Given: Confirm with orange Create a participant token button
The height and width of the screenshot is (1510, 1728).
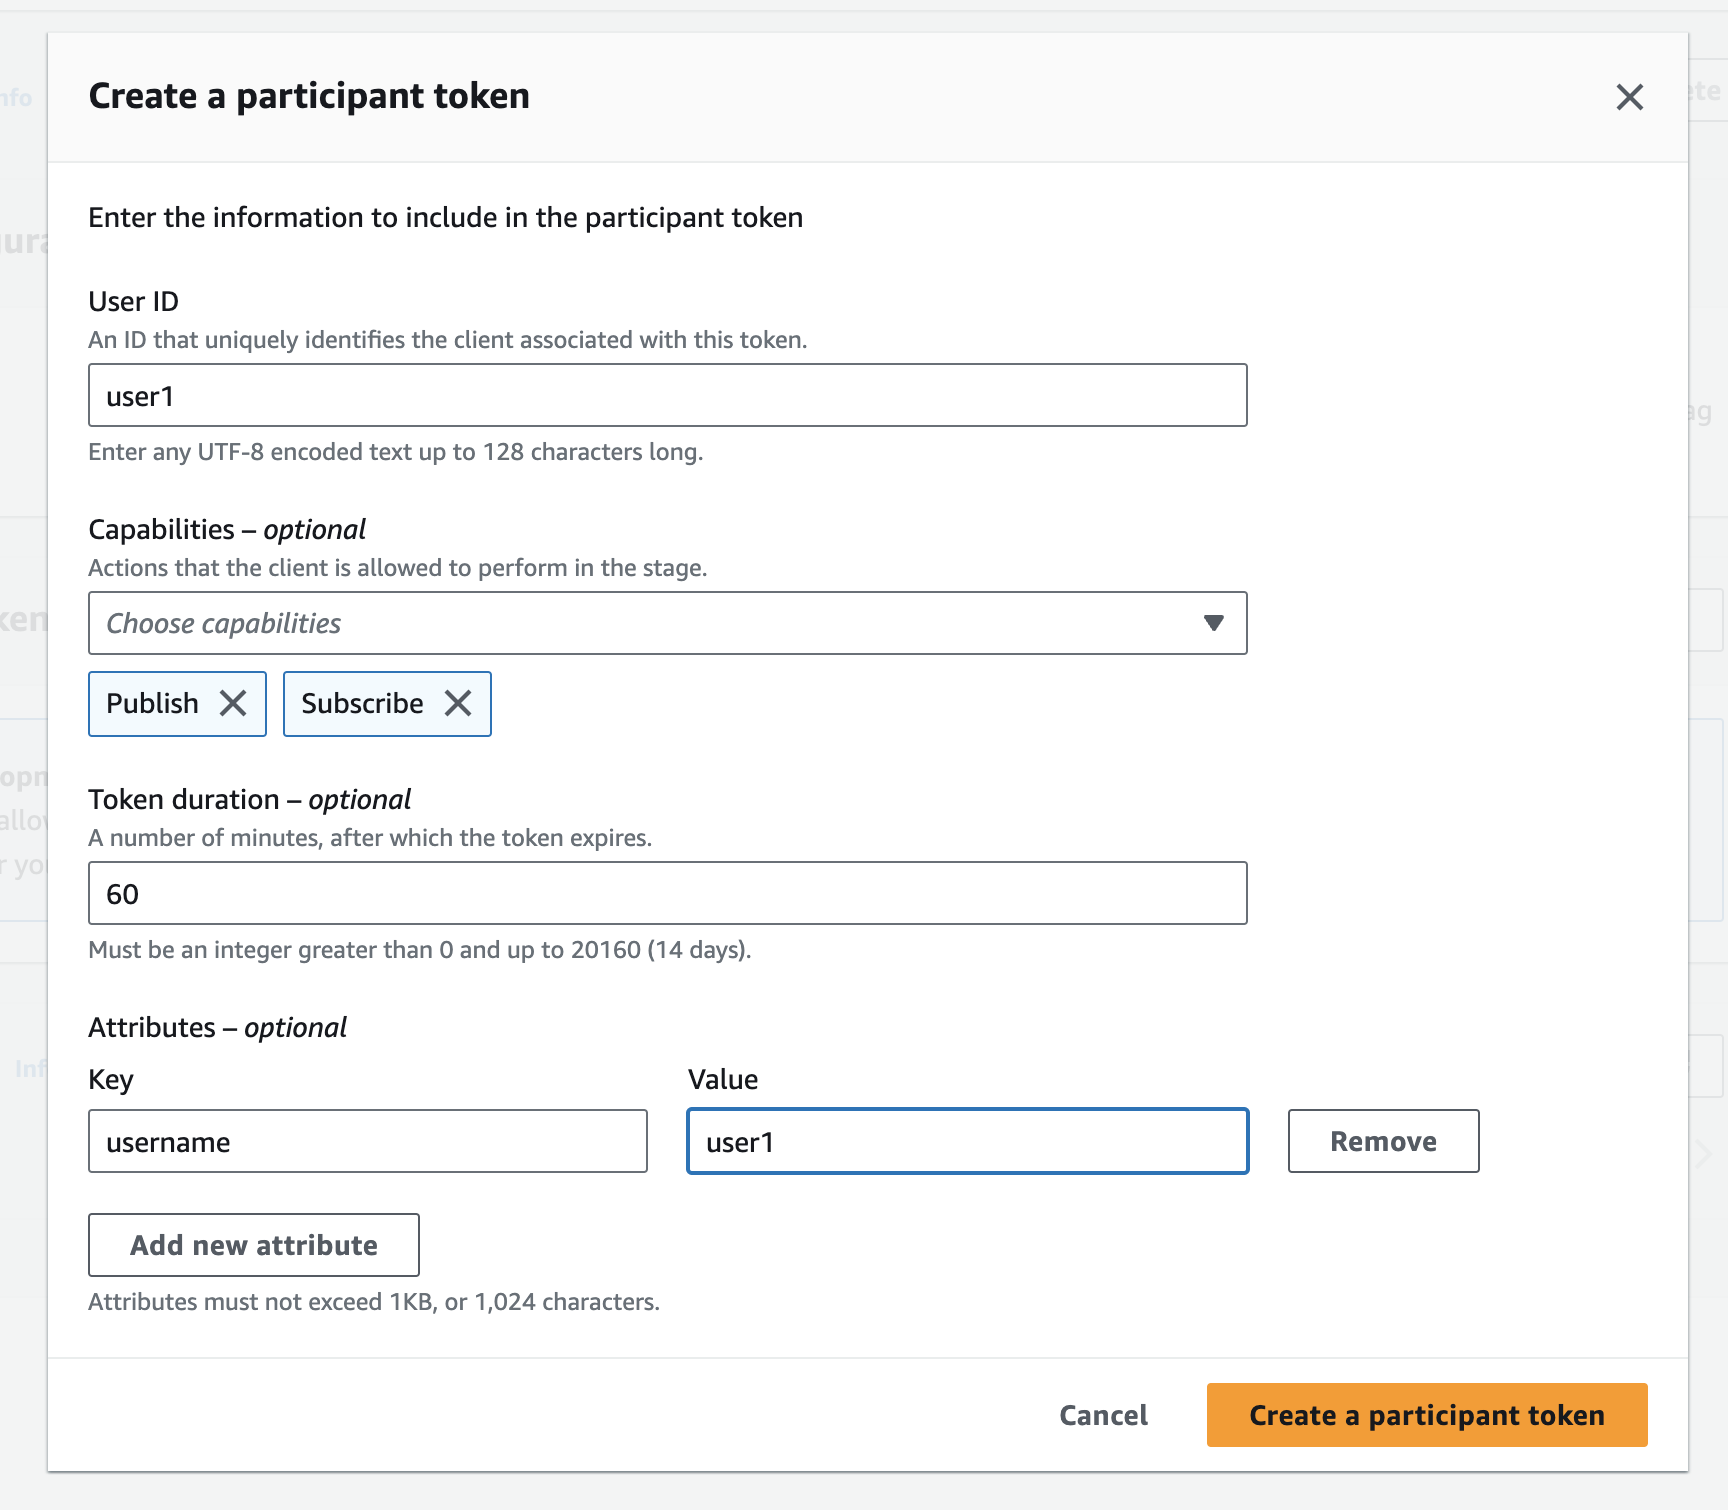Looking at the screenshot, I should 1426,1415.
